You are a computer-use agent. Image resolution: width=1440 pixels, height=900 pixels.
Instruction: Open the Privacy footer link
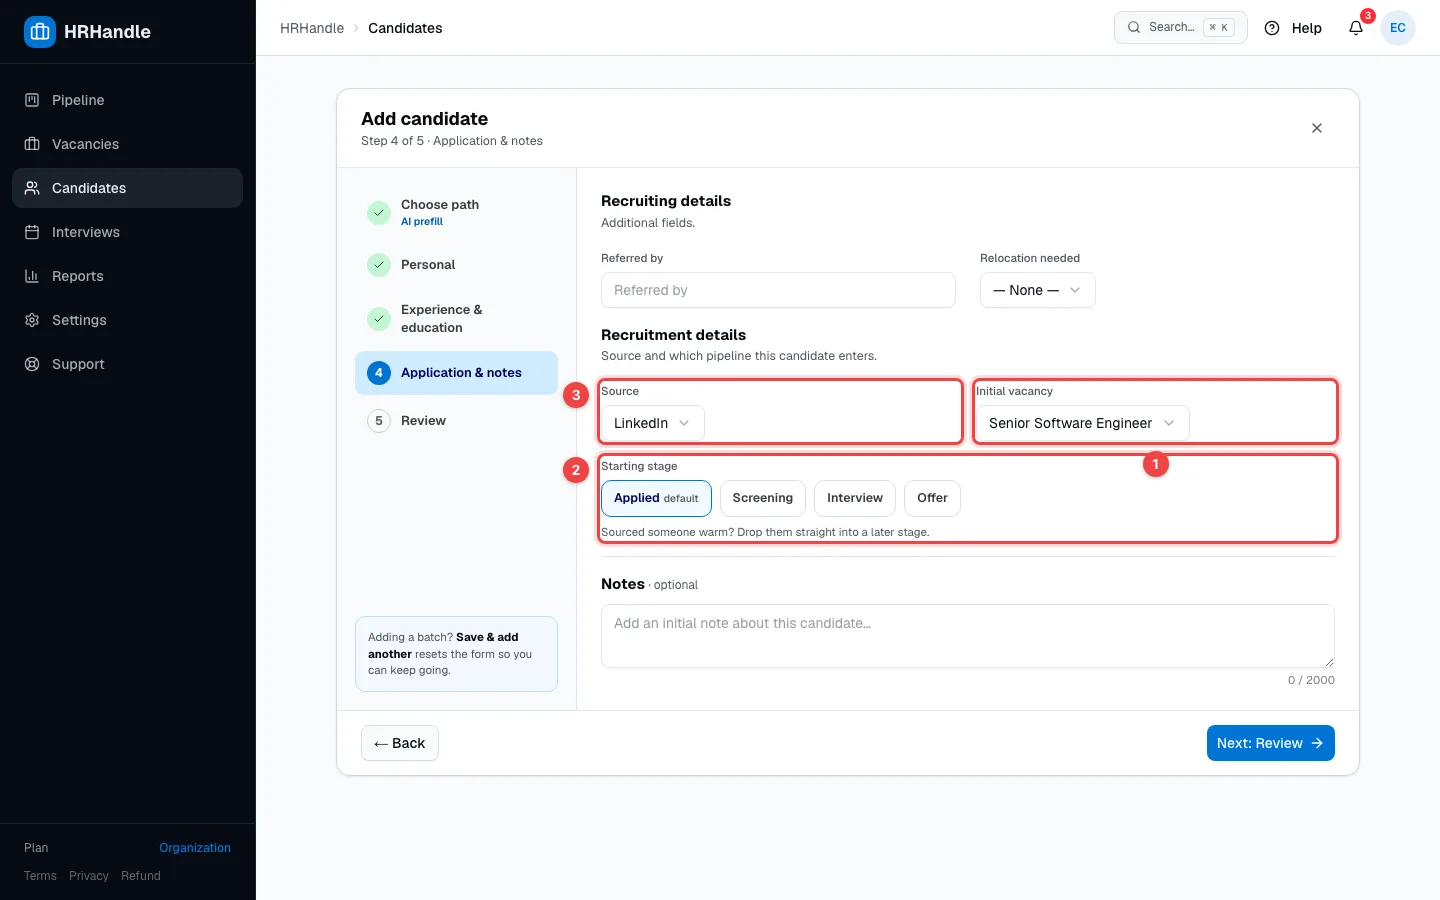tap(89, 876)
